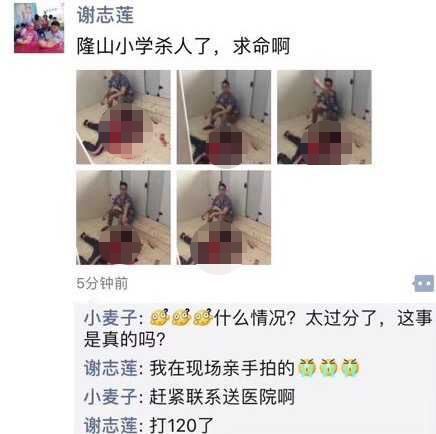Viewport: 436px width, 434px height.
Task: Reply to the comment 什么情况？太过分了
Action: coord(258,329)
